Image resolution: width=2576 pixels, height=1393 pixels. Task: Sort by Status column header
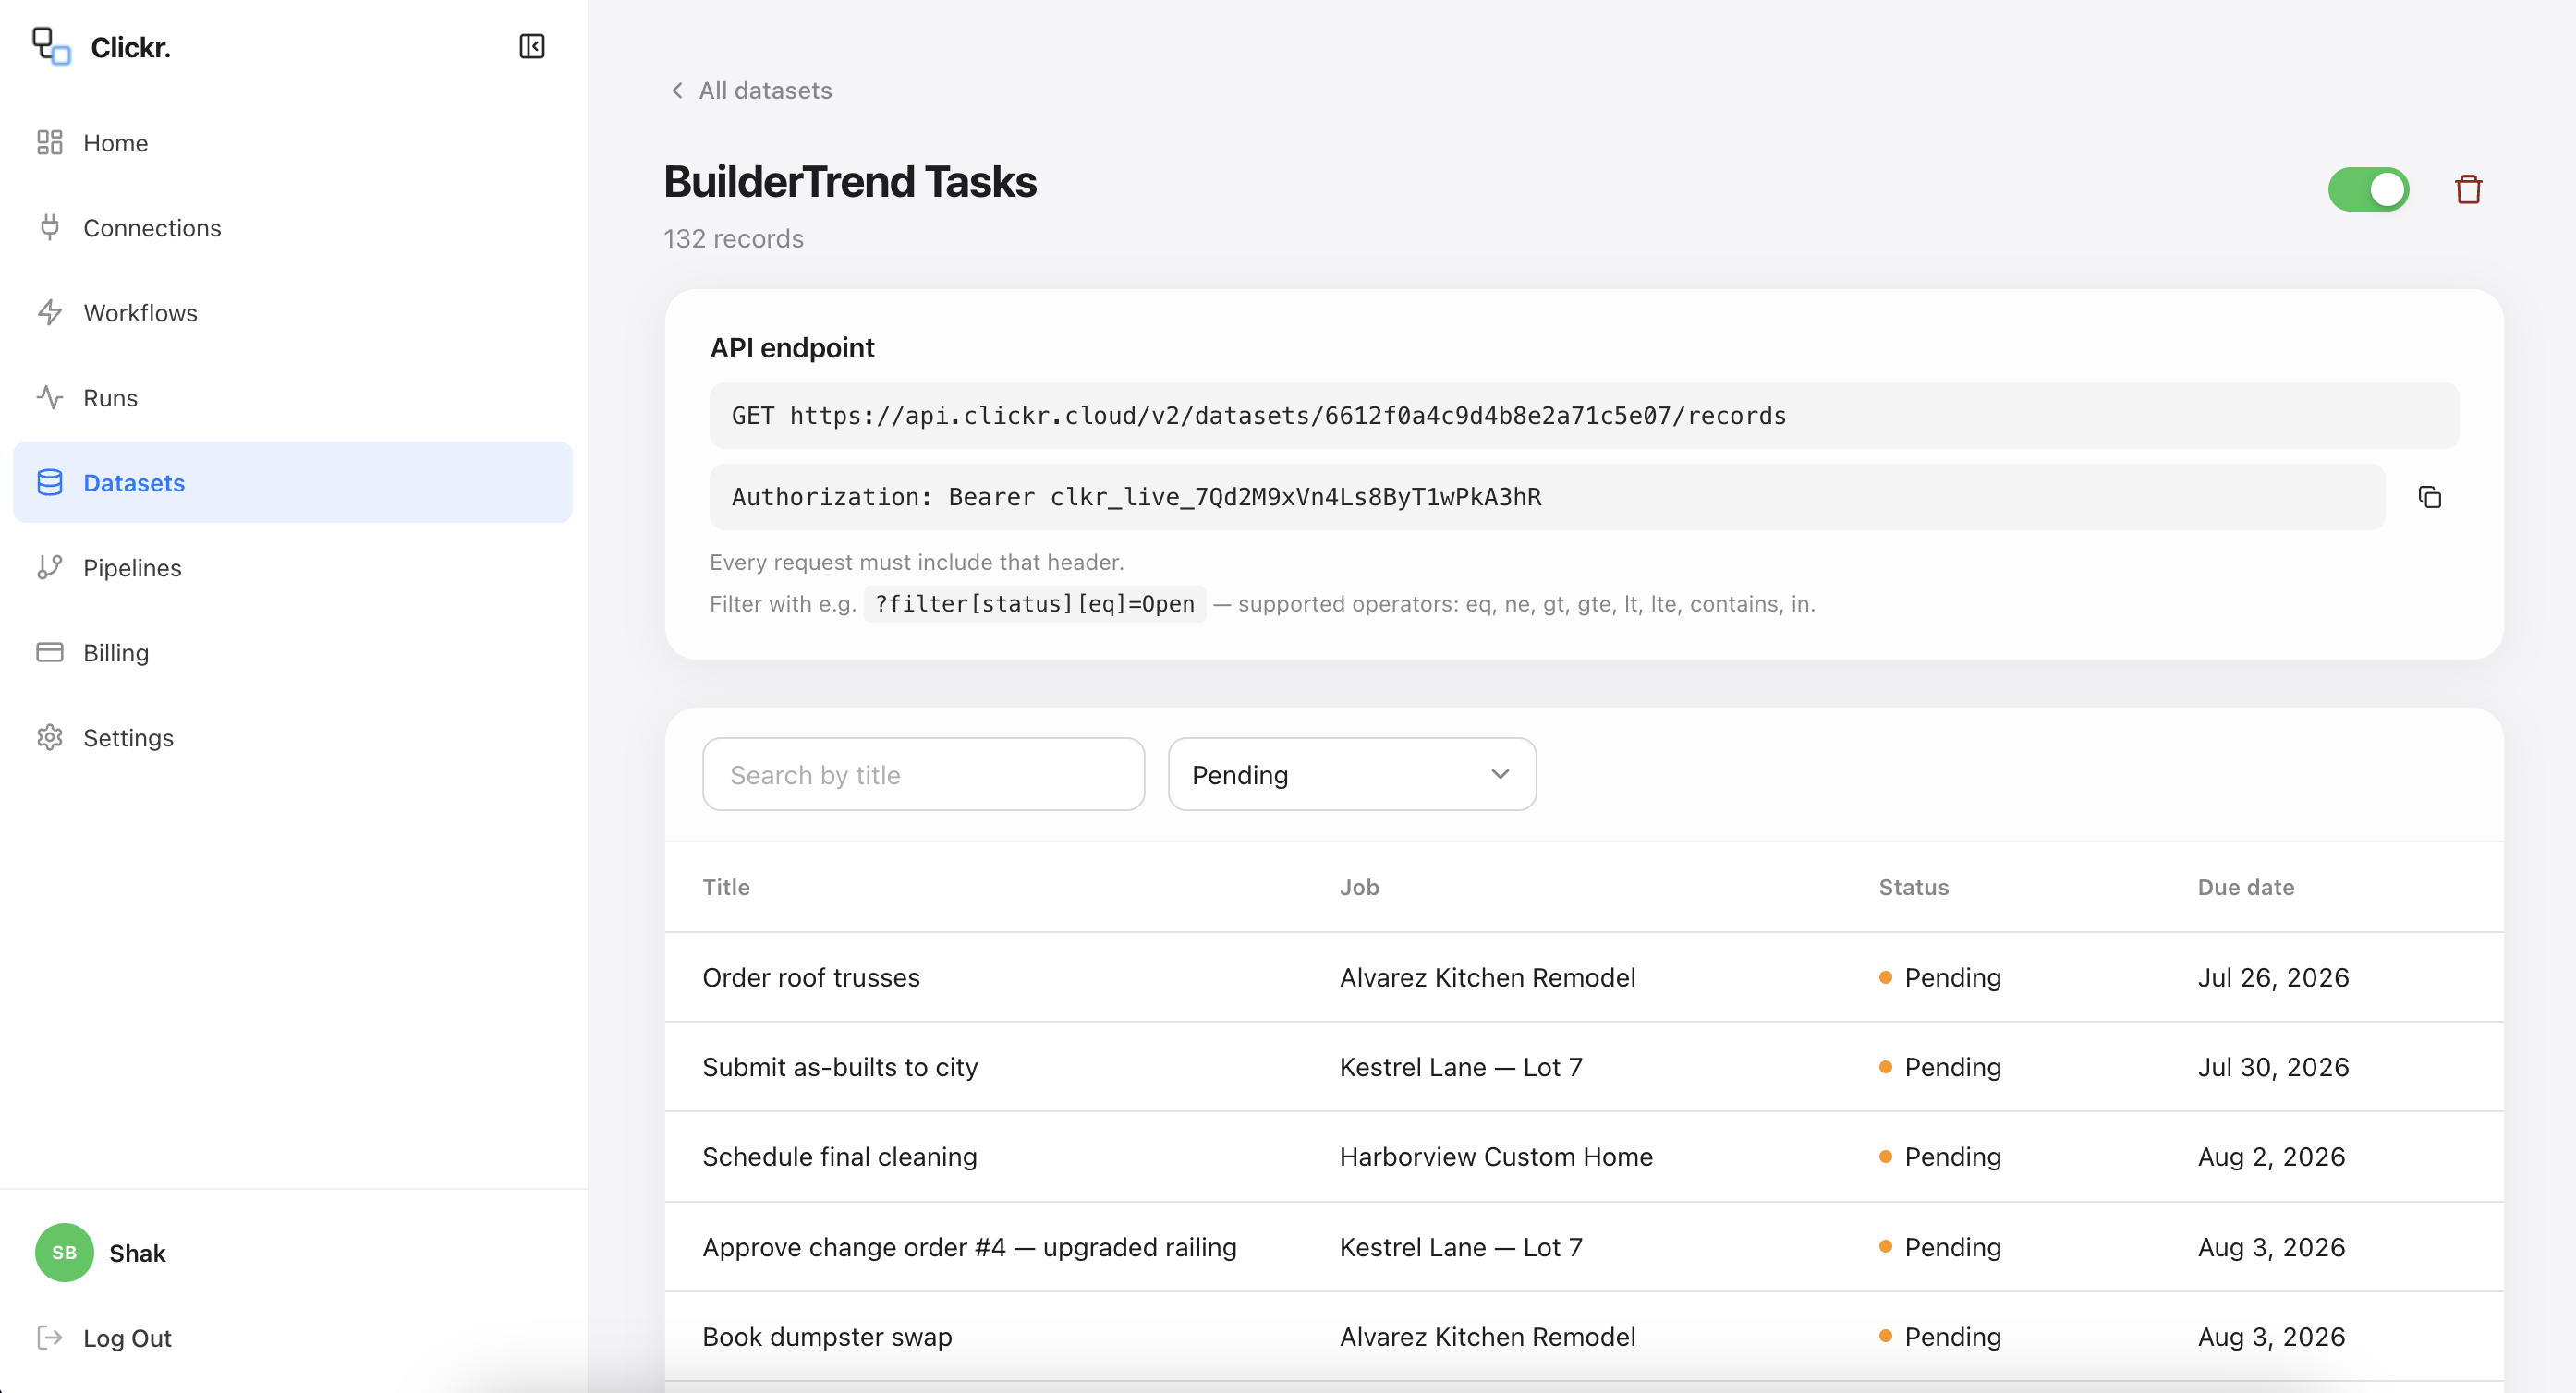(x=1914, y=887)
